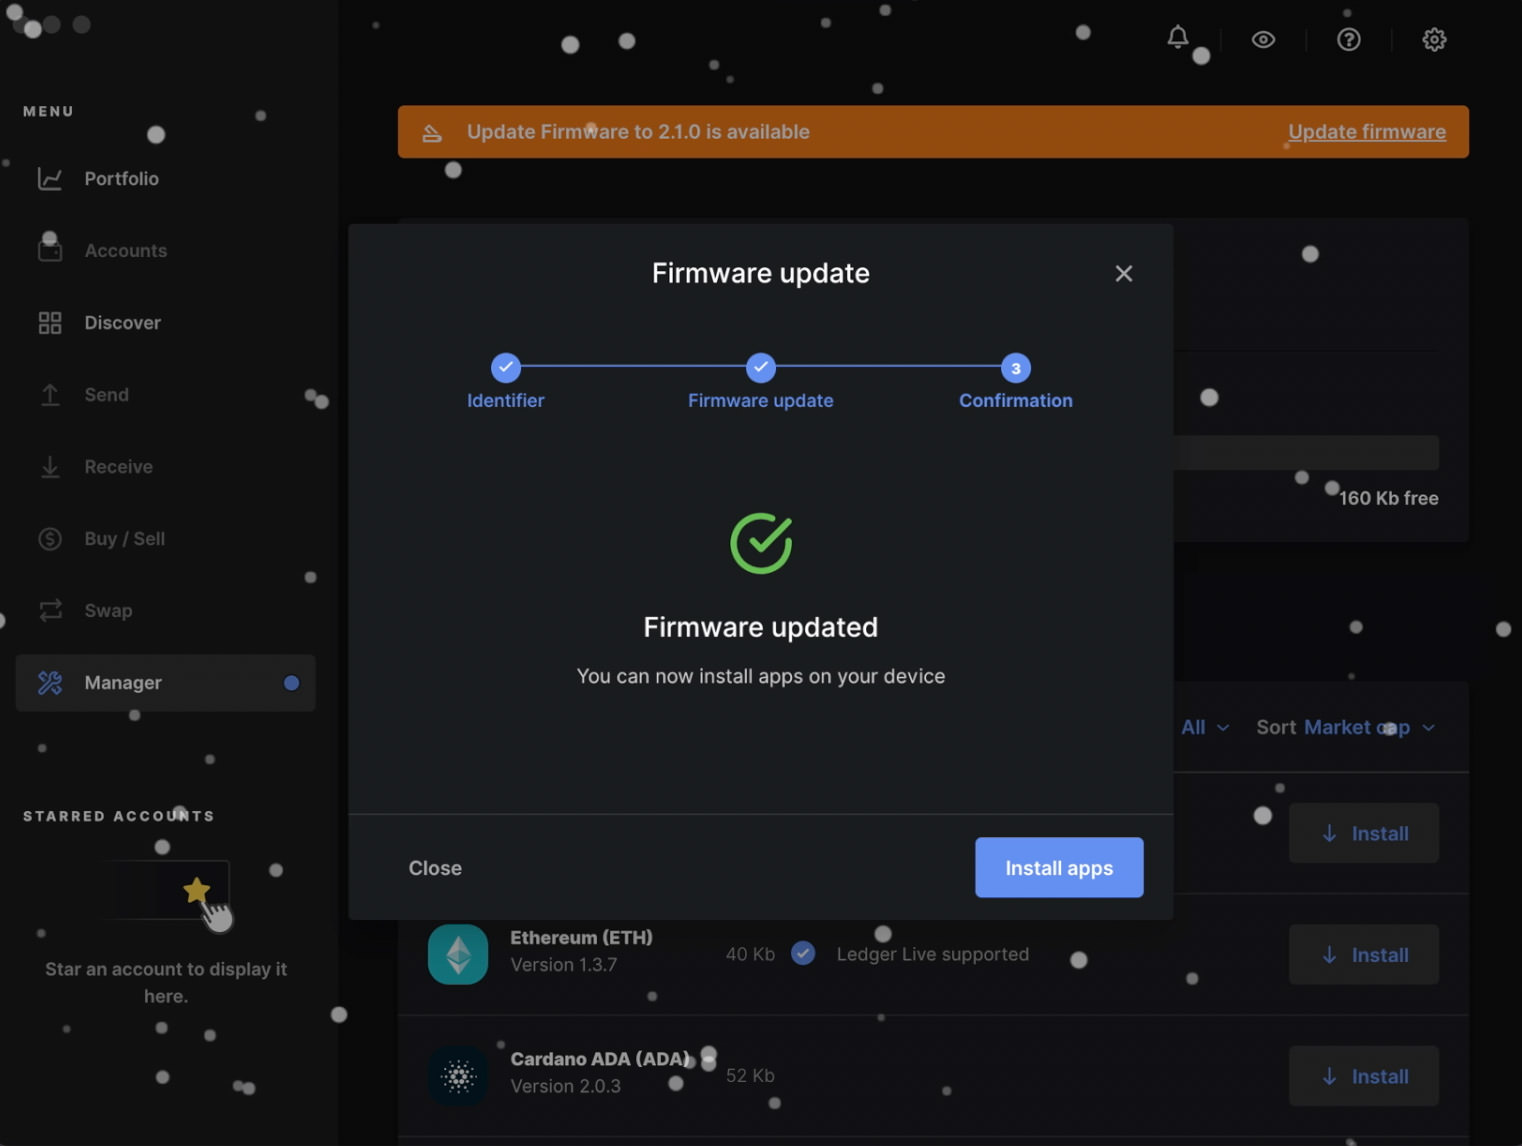The image size is (1522, 1146).
Task: Click the Confirmation step number 3
Action: (x=1016, y=368)
